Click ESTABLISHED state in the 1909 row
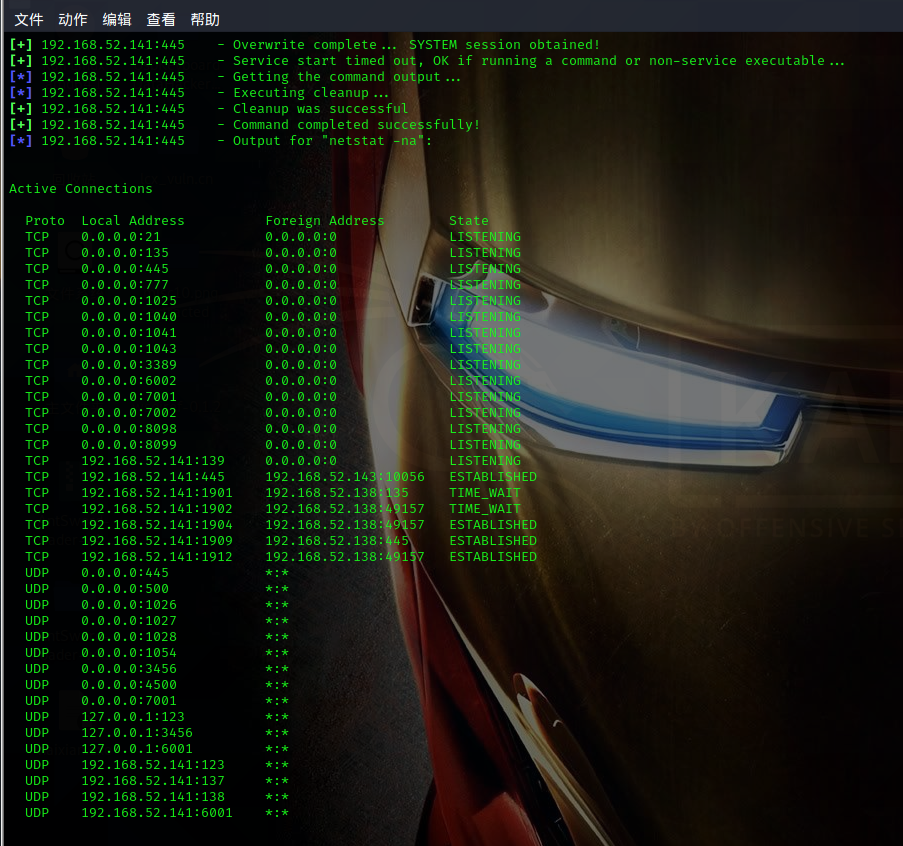This screenshot has width=903, height=846. [493, 541]
